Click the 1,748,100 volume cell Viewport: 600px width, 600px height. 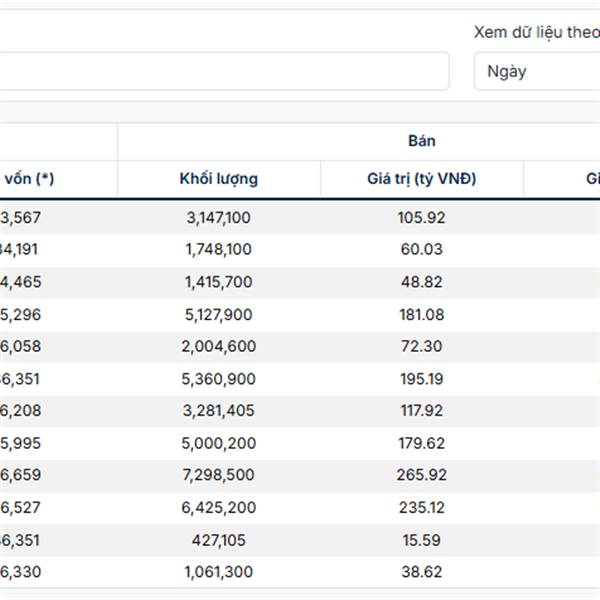(x=219, y=249)
